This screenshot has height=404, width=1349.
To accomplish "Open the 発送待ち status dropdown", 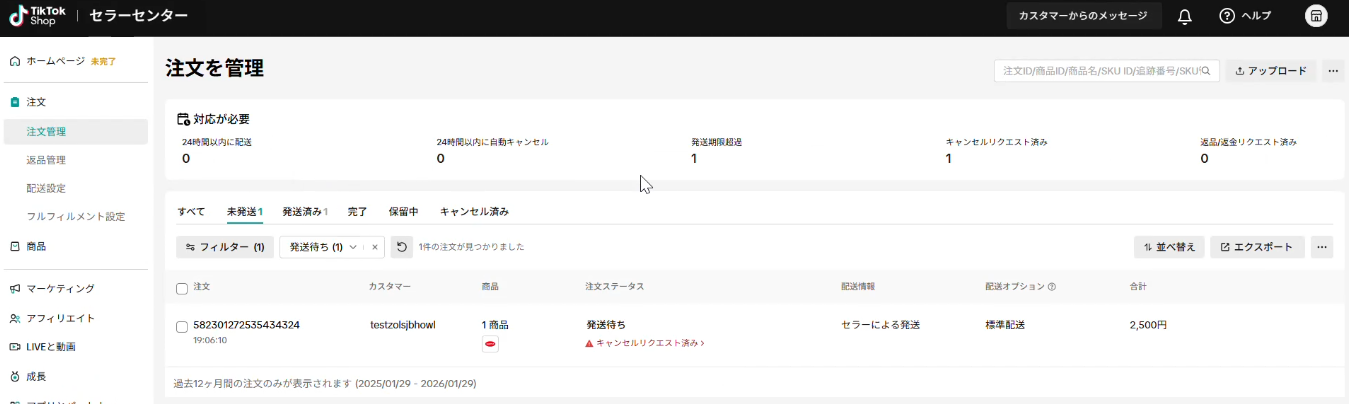I will coord(324,247).
